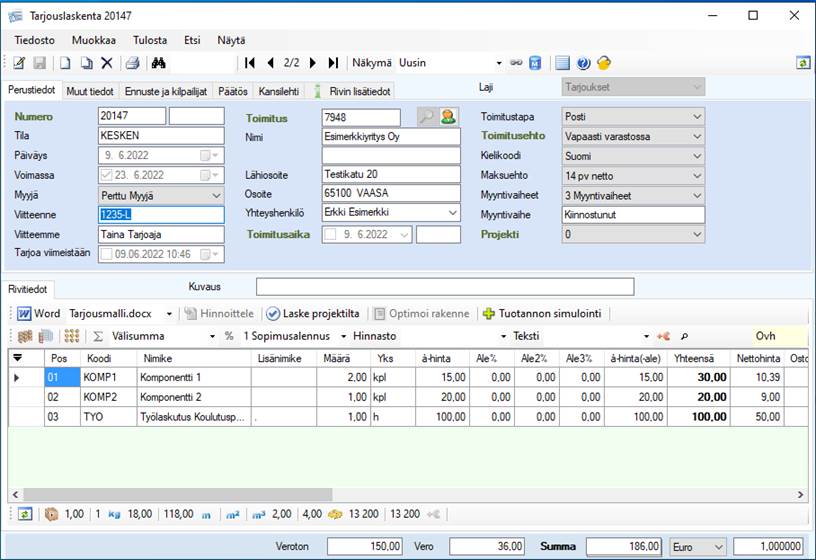This screenshot has width=816, height=560.
Task: Switch to Muut tiedot tab
Action: [90, 91]
